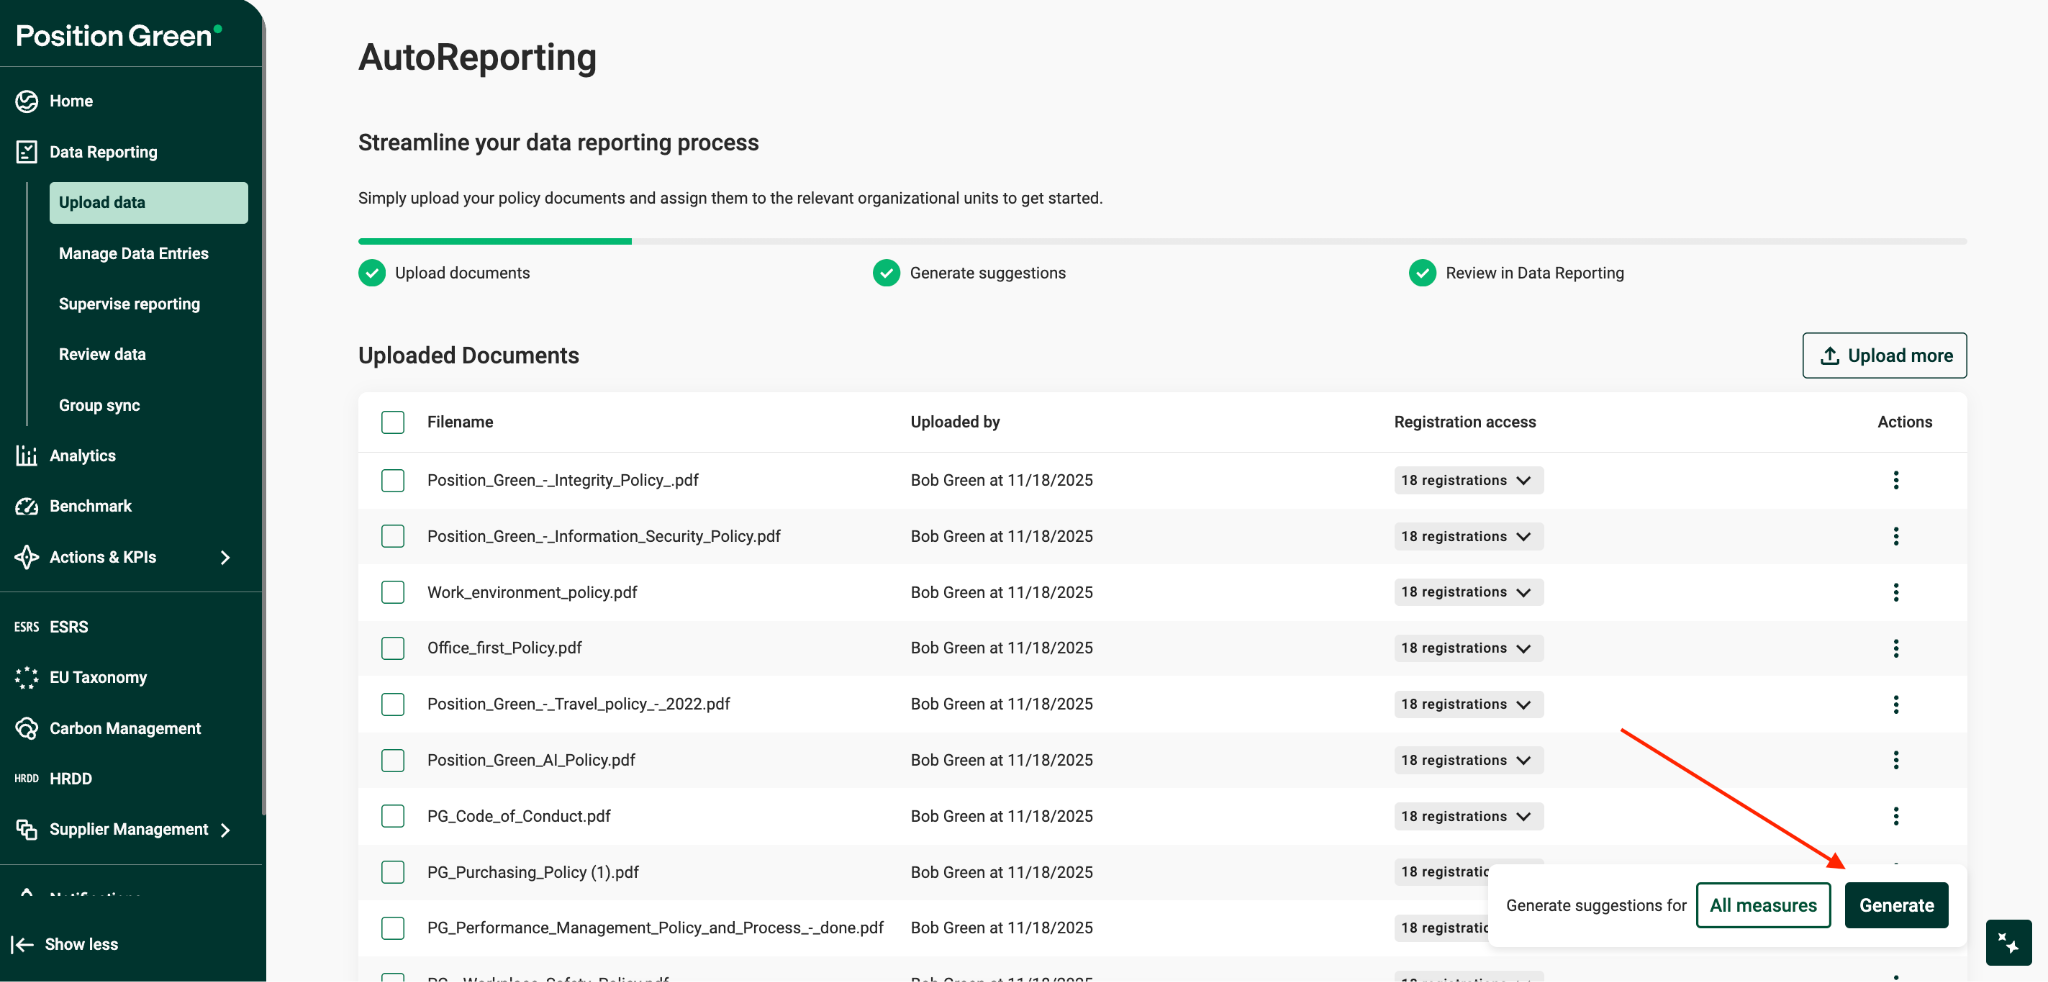The image size is (2048, 982).
Task: Check the Work environment policy checkbox
Action: [393, 592]
